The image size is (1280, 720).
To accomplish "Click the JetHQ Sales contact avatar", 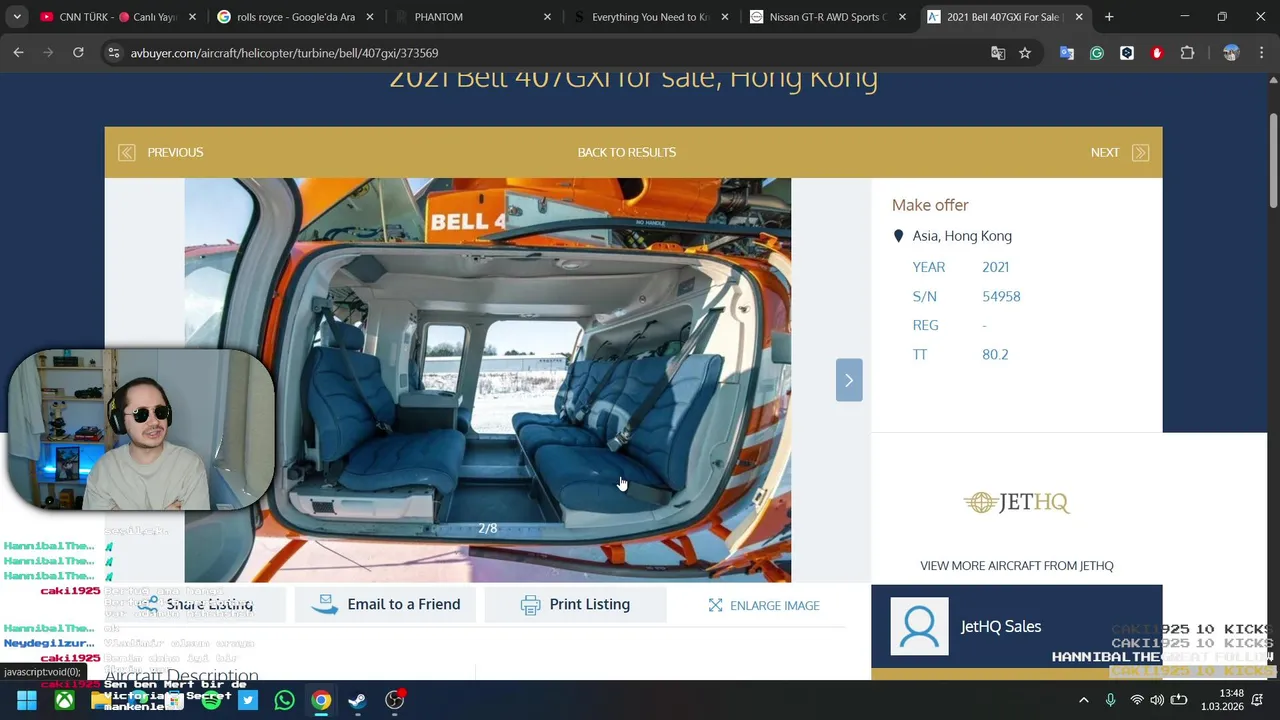I will 919,626.
